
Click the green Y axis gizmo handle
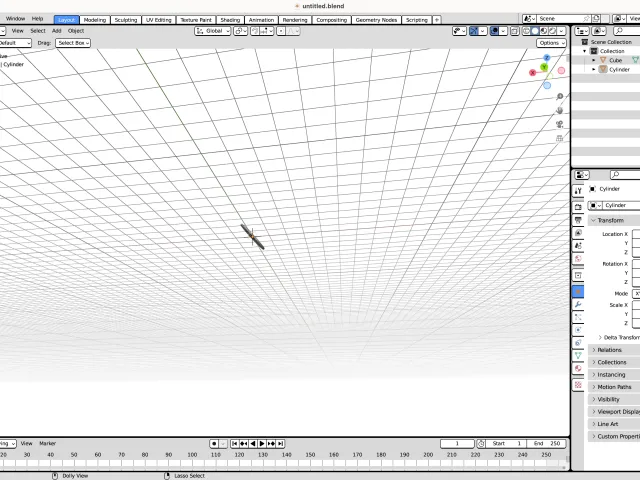pyautogui.click(x=544, y=67)
